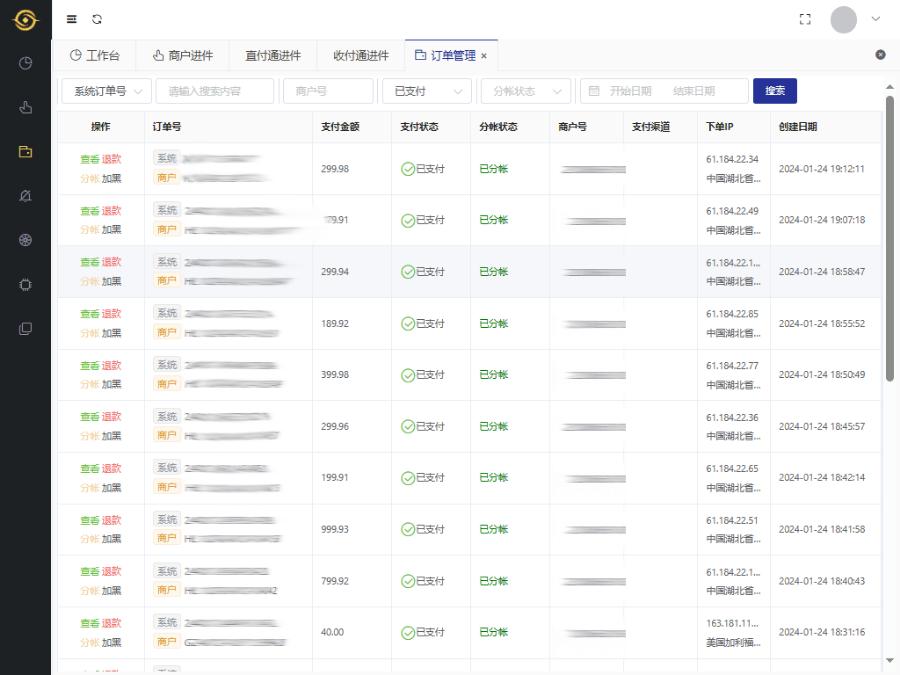
Task: Select the IP address 163.181.11...
Action: [732, 623]
